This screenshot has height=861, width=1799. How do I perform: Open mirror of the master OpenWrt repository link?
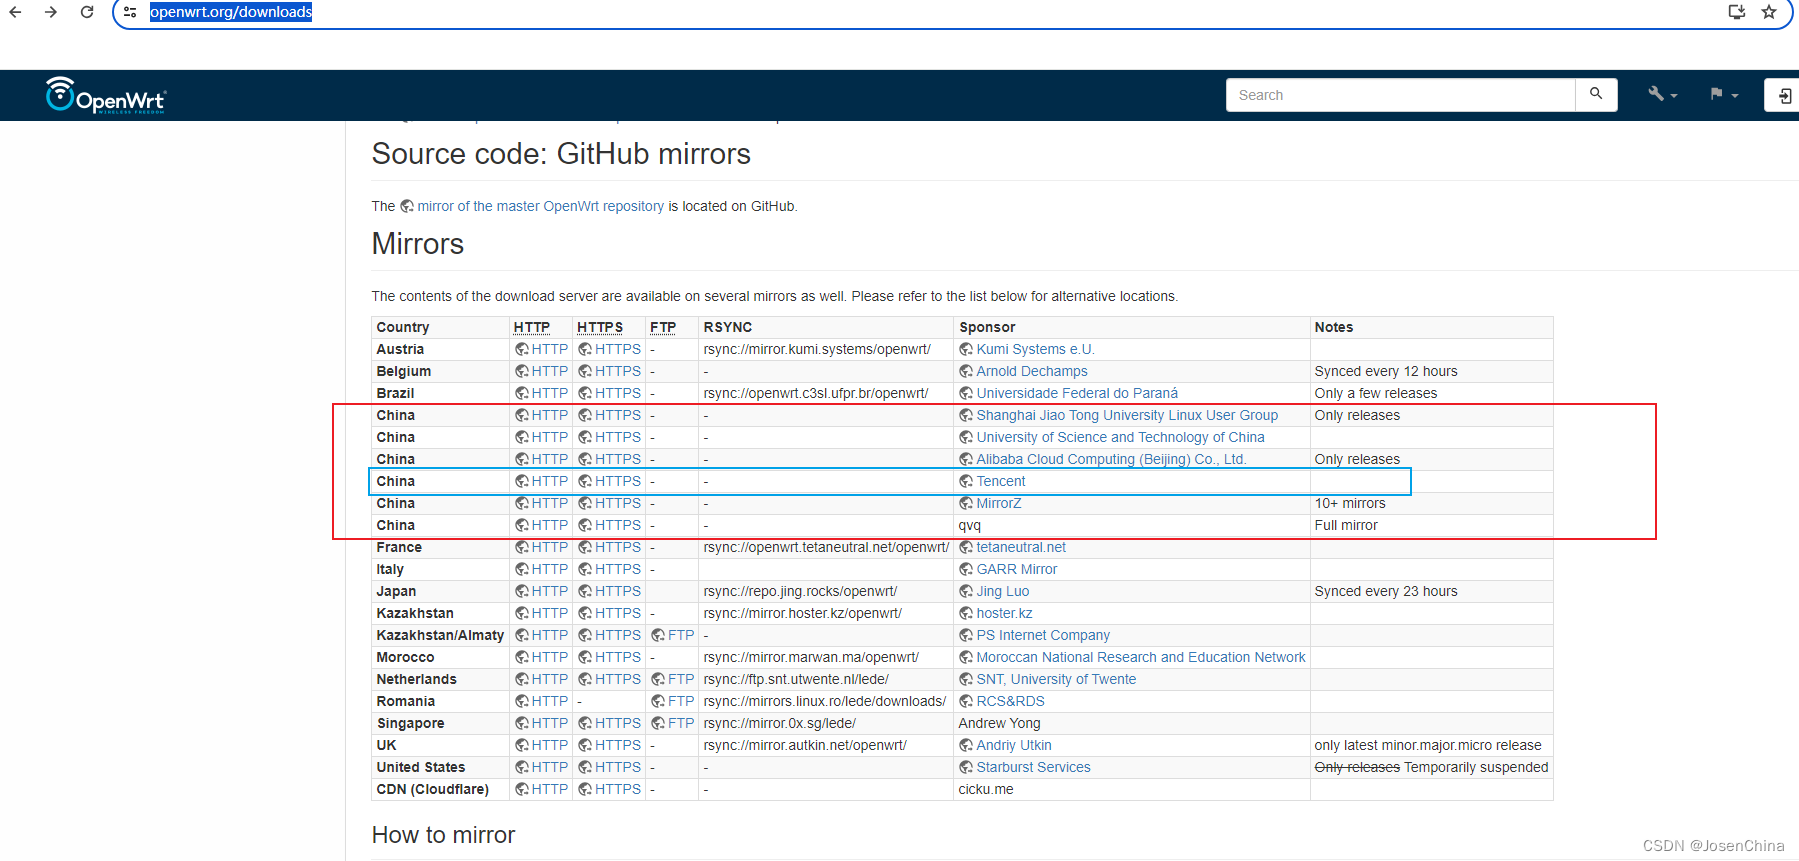coord(540,206)
